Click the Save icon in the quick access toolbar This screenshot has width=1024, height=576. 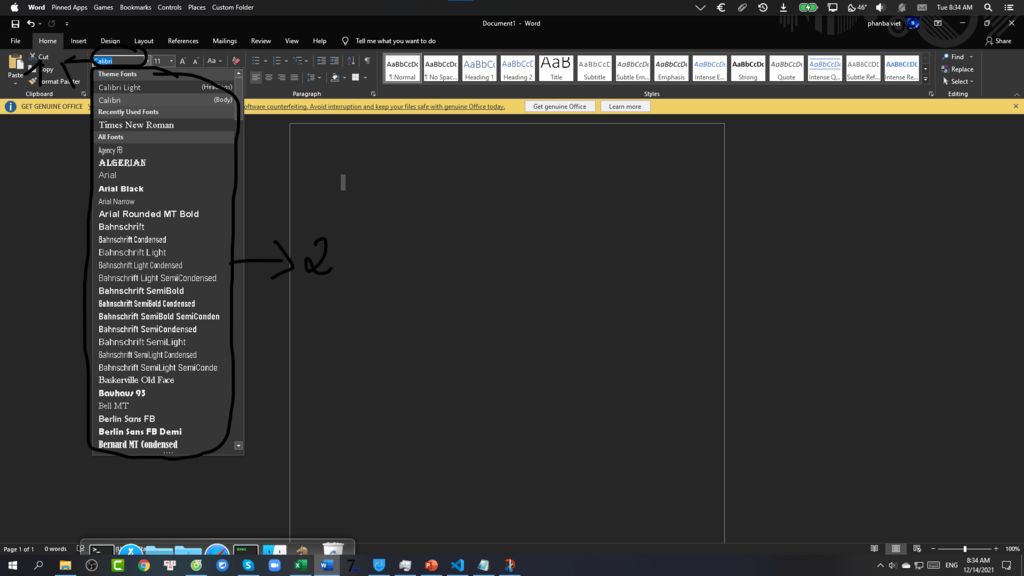15,24
